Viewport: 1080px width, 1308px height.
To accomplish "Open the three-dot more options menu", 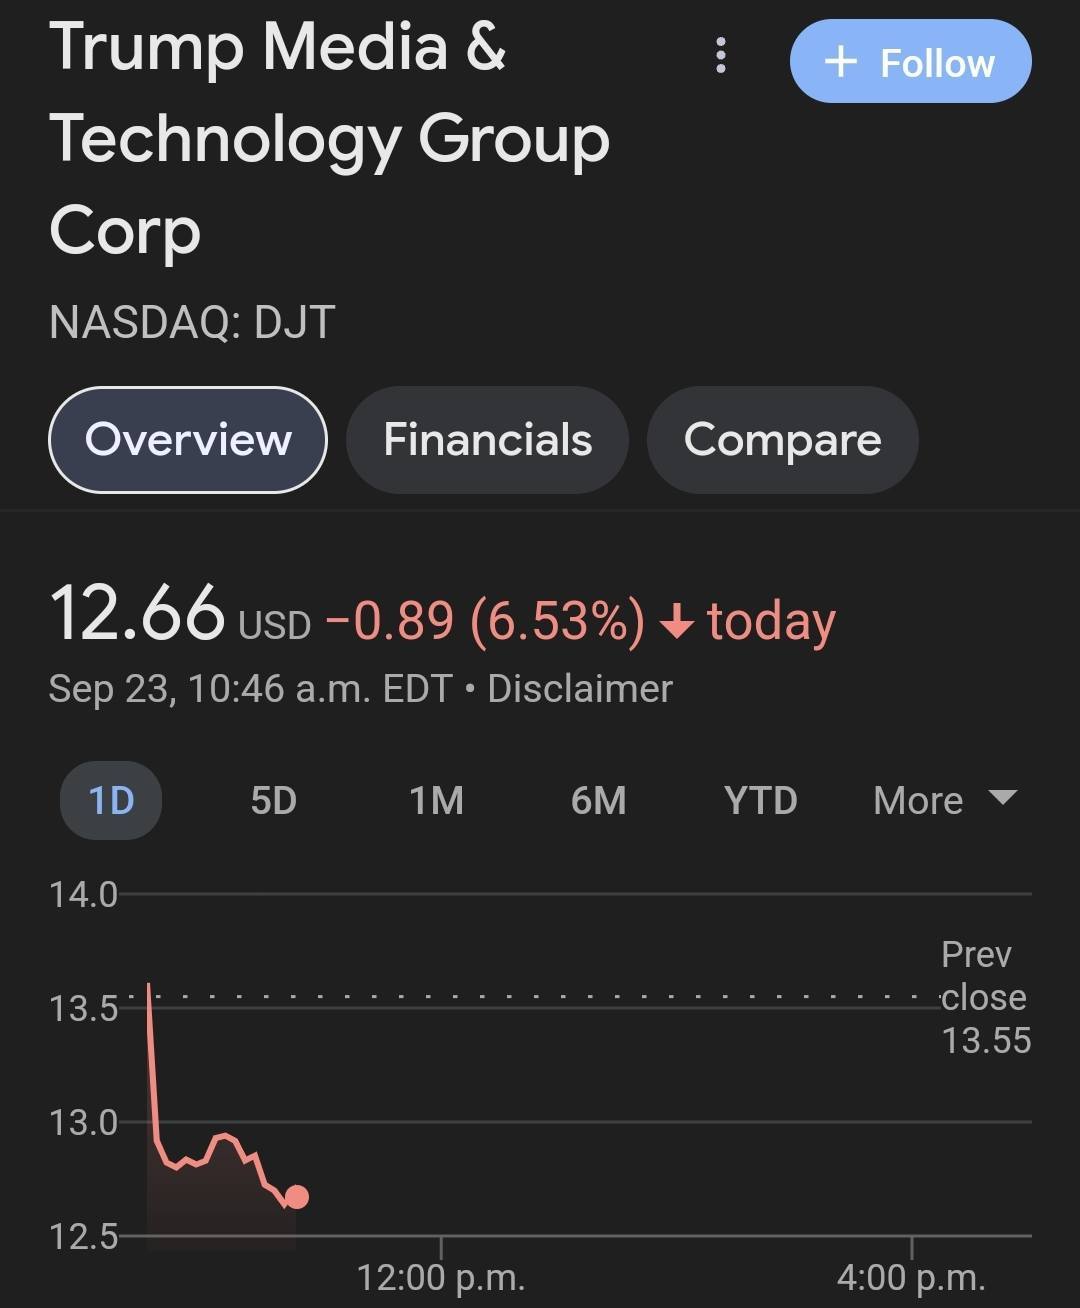I will [721, 57].
